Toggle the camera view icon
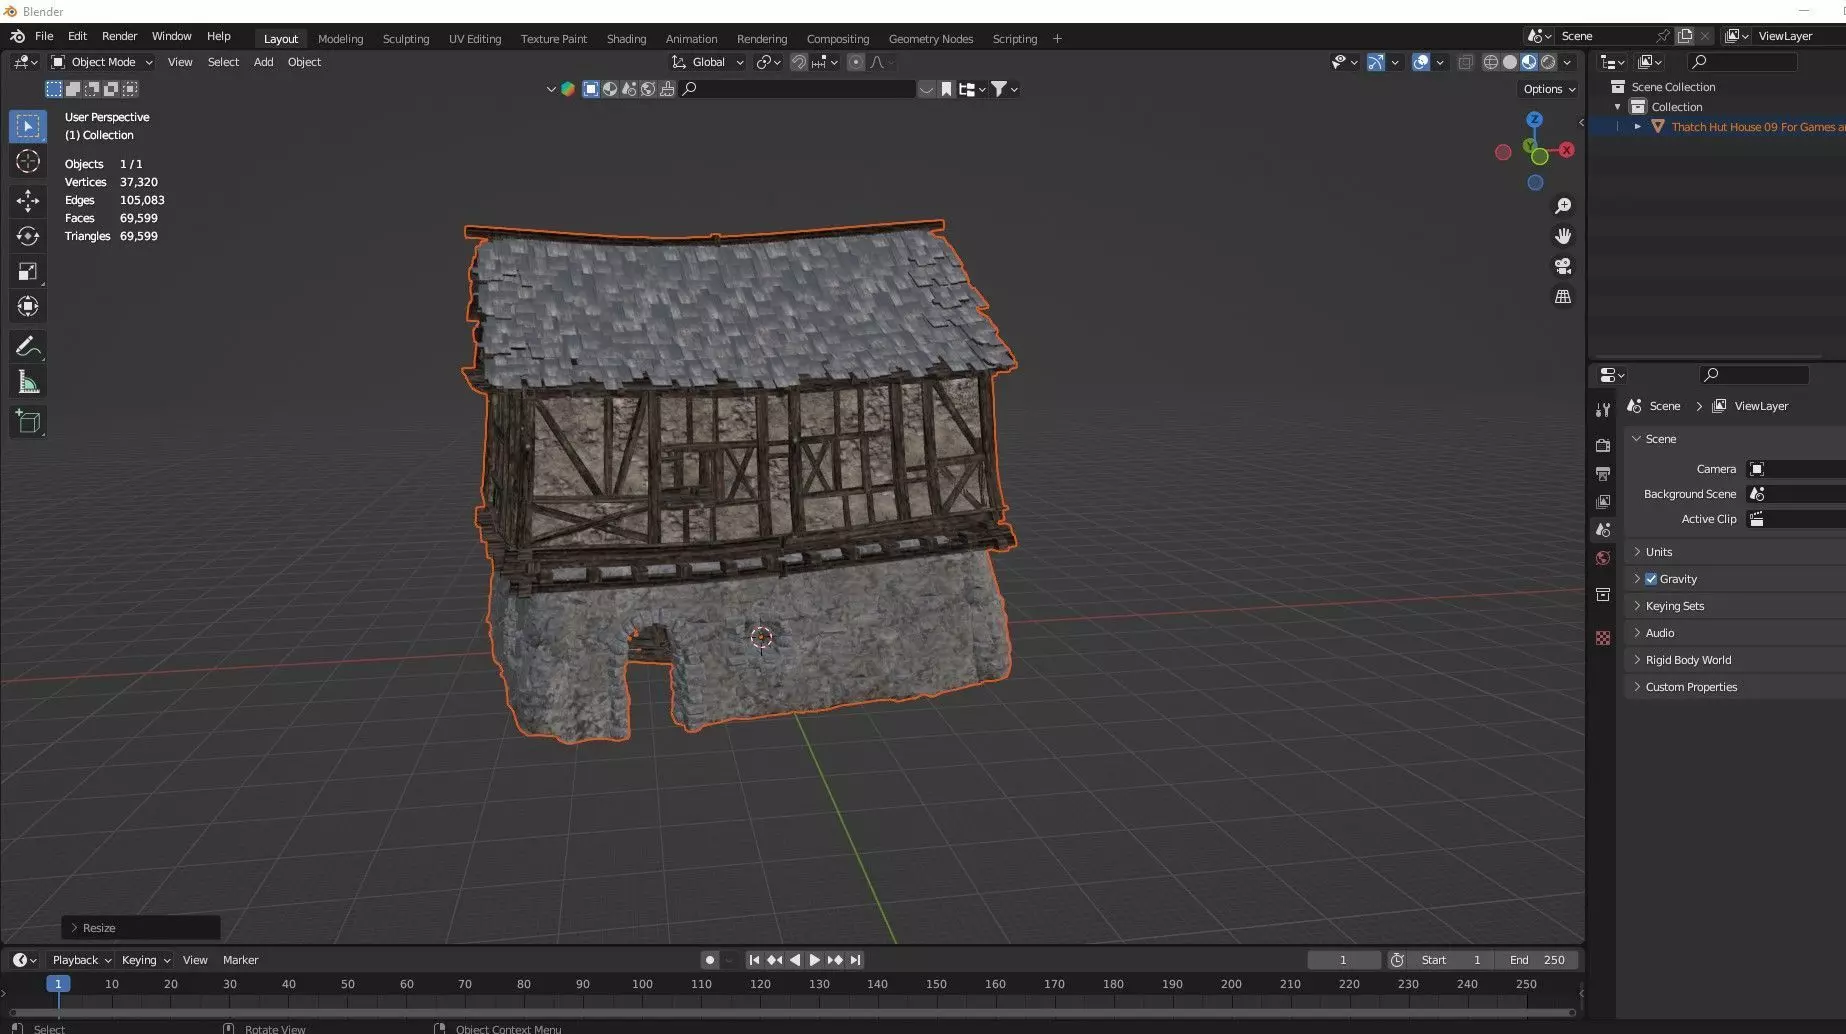Viewport: 1846px width, 1034px height. pyautogui.click(x=1563, y=266)
